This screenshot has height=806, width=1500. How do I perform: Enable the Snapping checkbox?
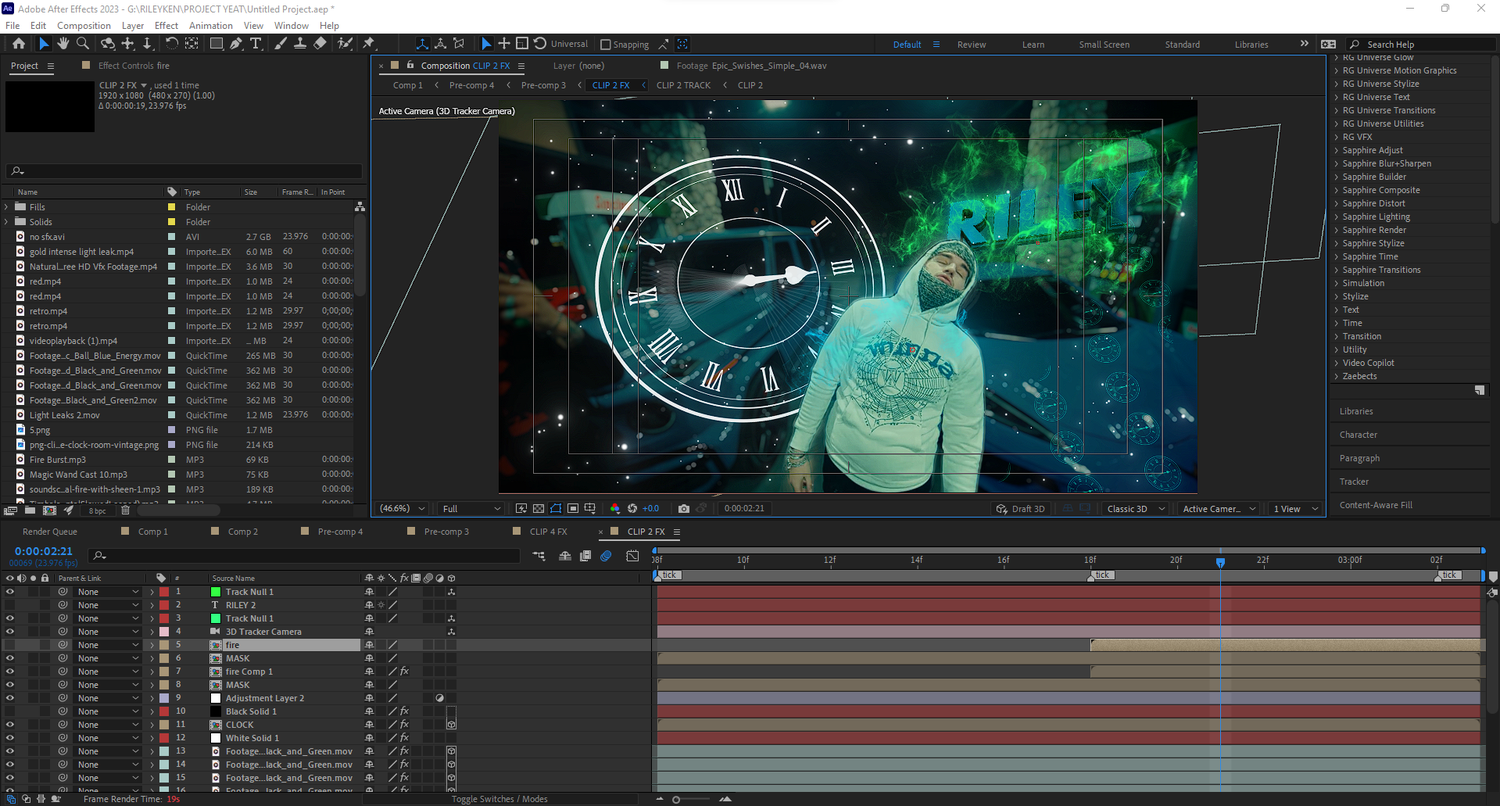point(606,45)
